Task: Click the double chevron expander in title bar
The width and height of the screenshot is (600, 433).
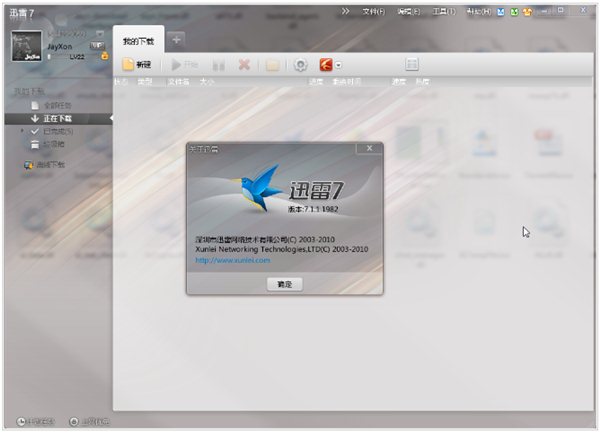Action: [x=345, y=11]
